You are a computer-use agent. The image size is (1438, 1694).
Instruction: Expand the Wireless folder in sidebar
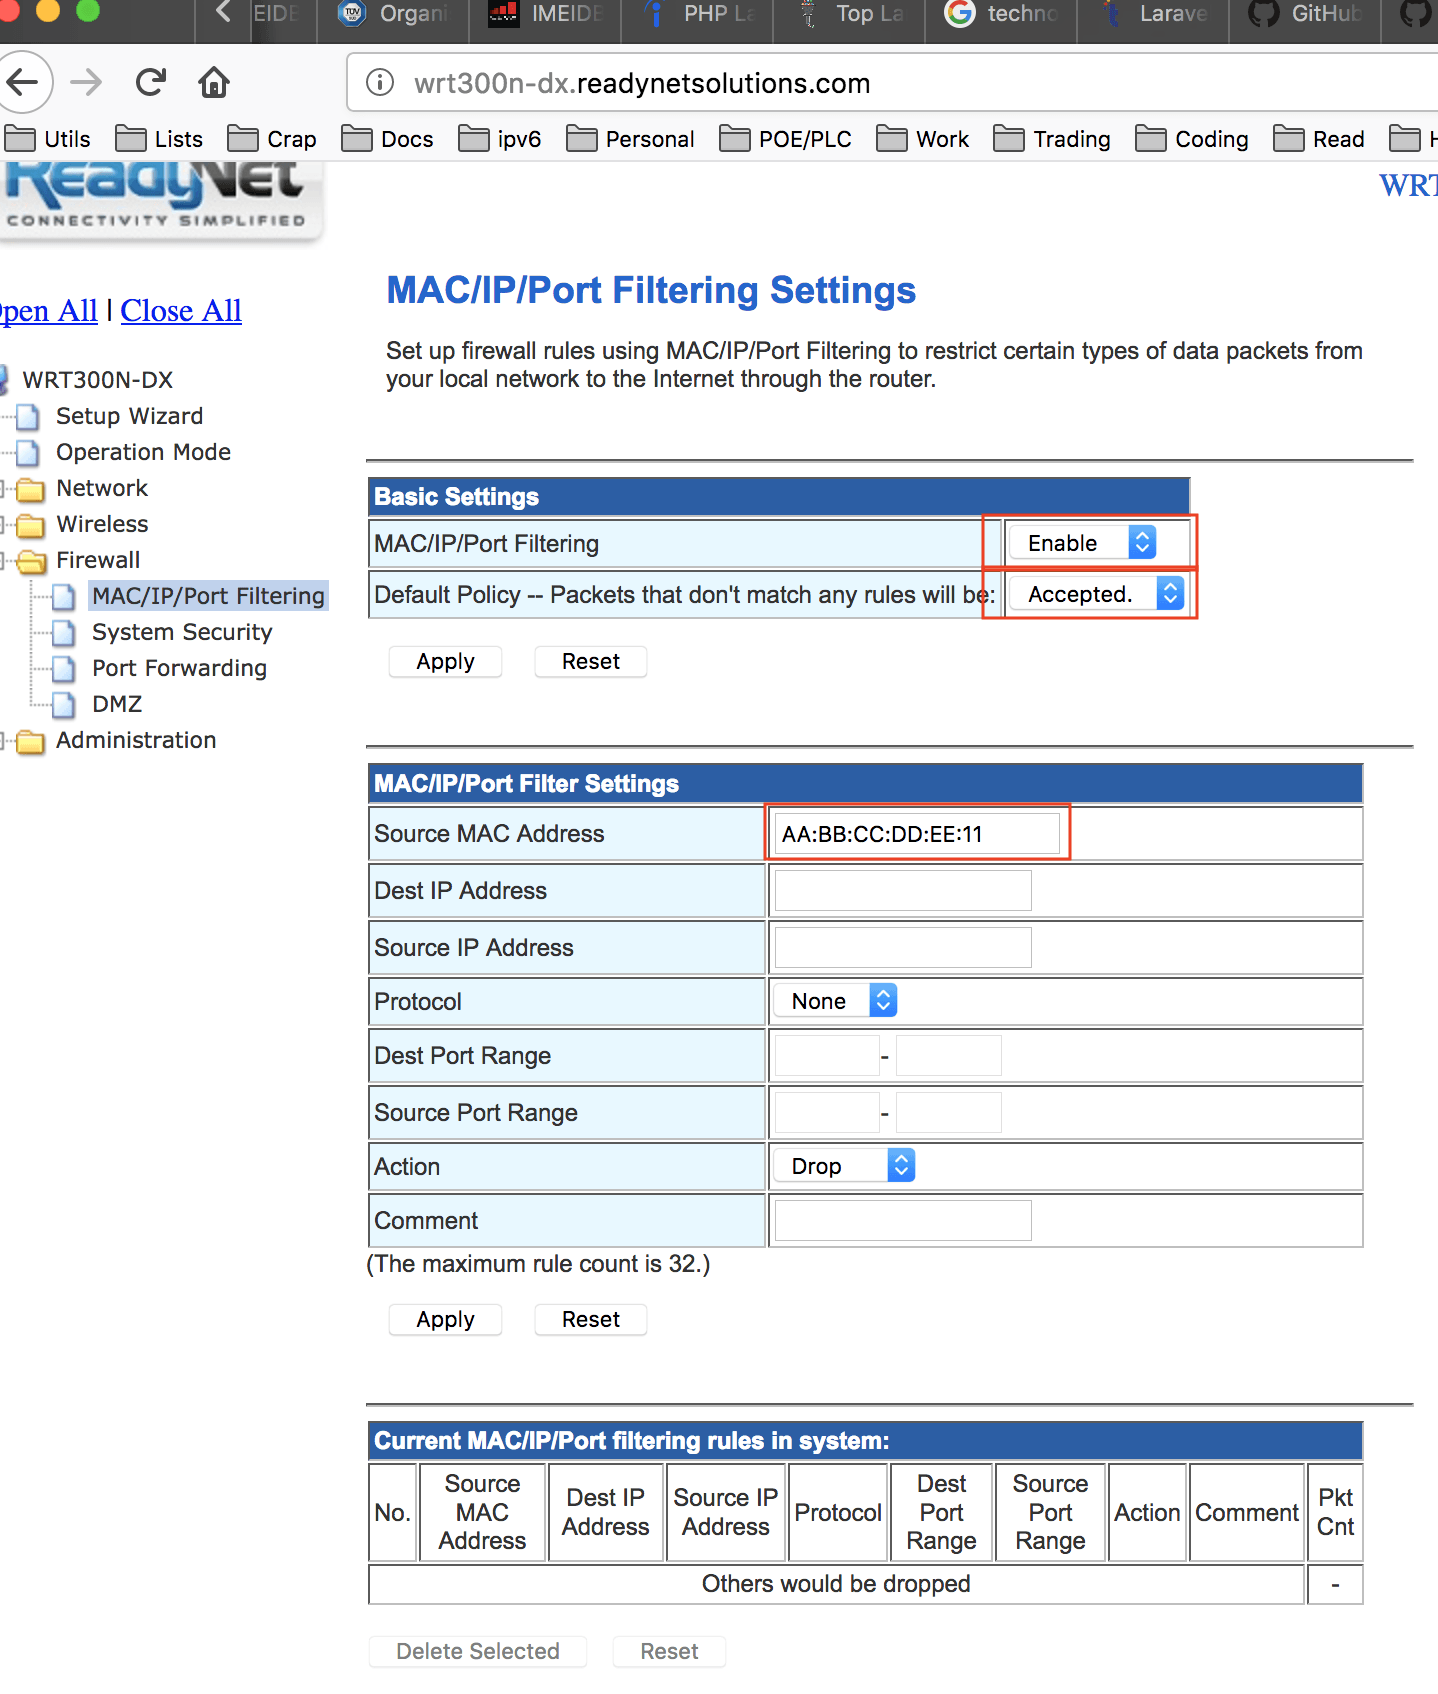click(102, 524)
